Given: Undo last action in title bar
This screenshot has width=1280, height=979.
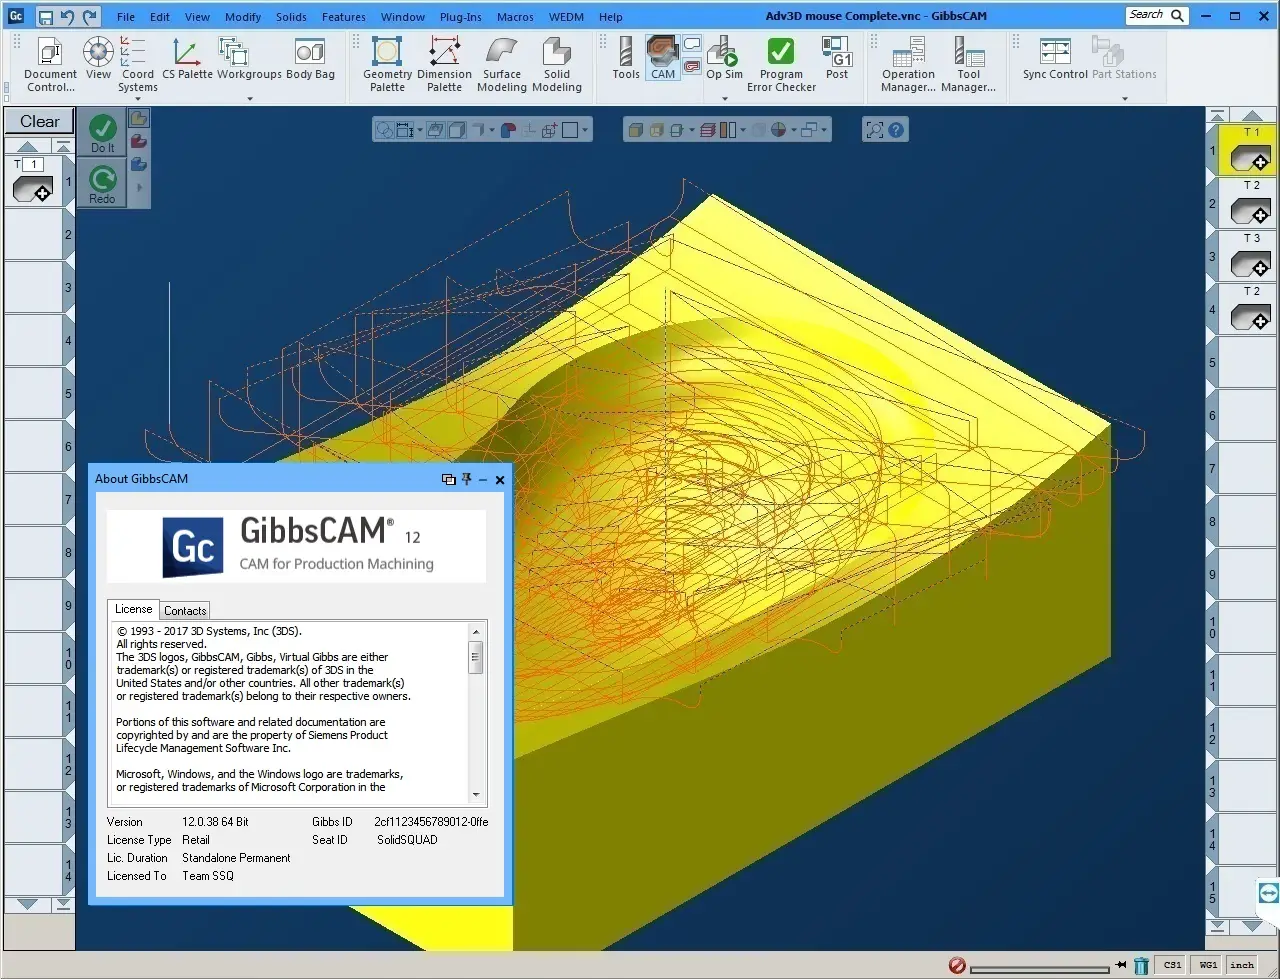Looking at the screenshot, I should pyautogui.click(x=67, y=16).
